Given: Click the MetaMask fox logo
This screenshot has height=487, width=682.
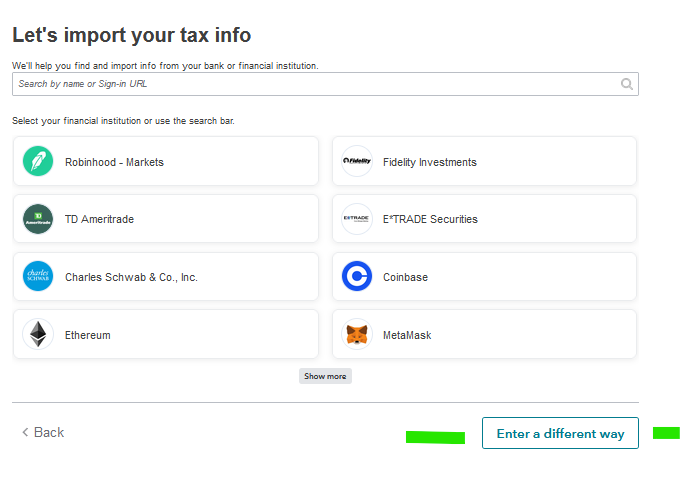Looking at the screenshot, I should tap(357, 334).
